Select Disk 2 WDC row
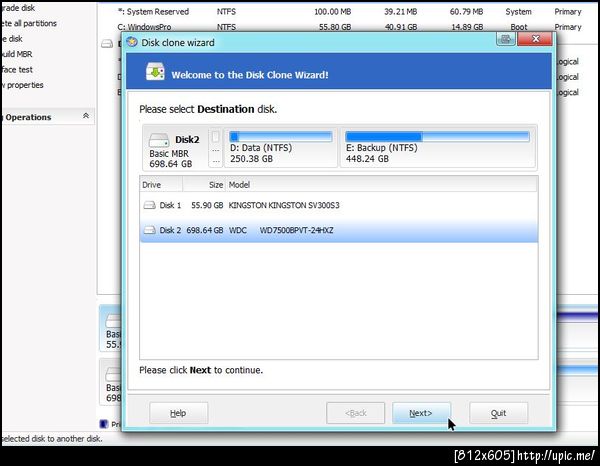600x466 pixels. click(339, 230)
